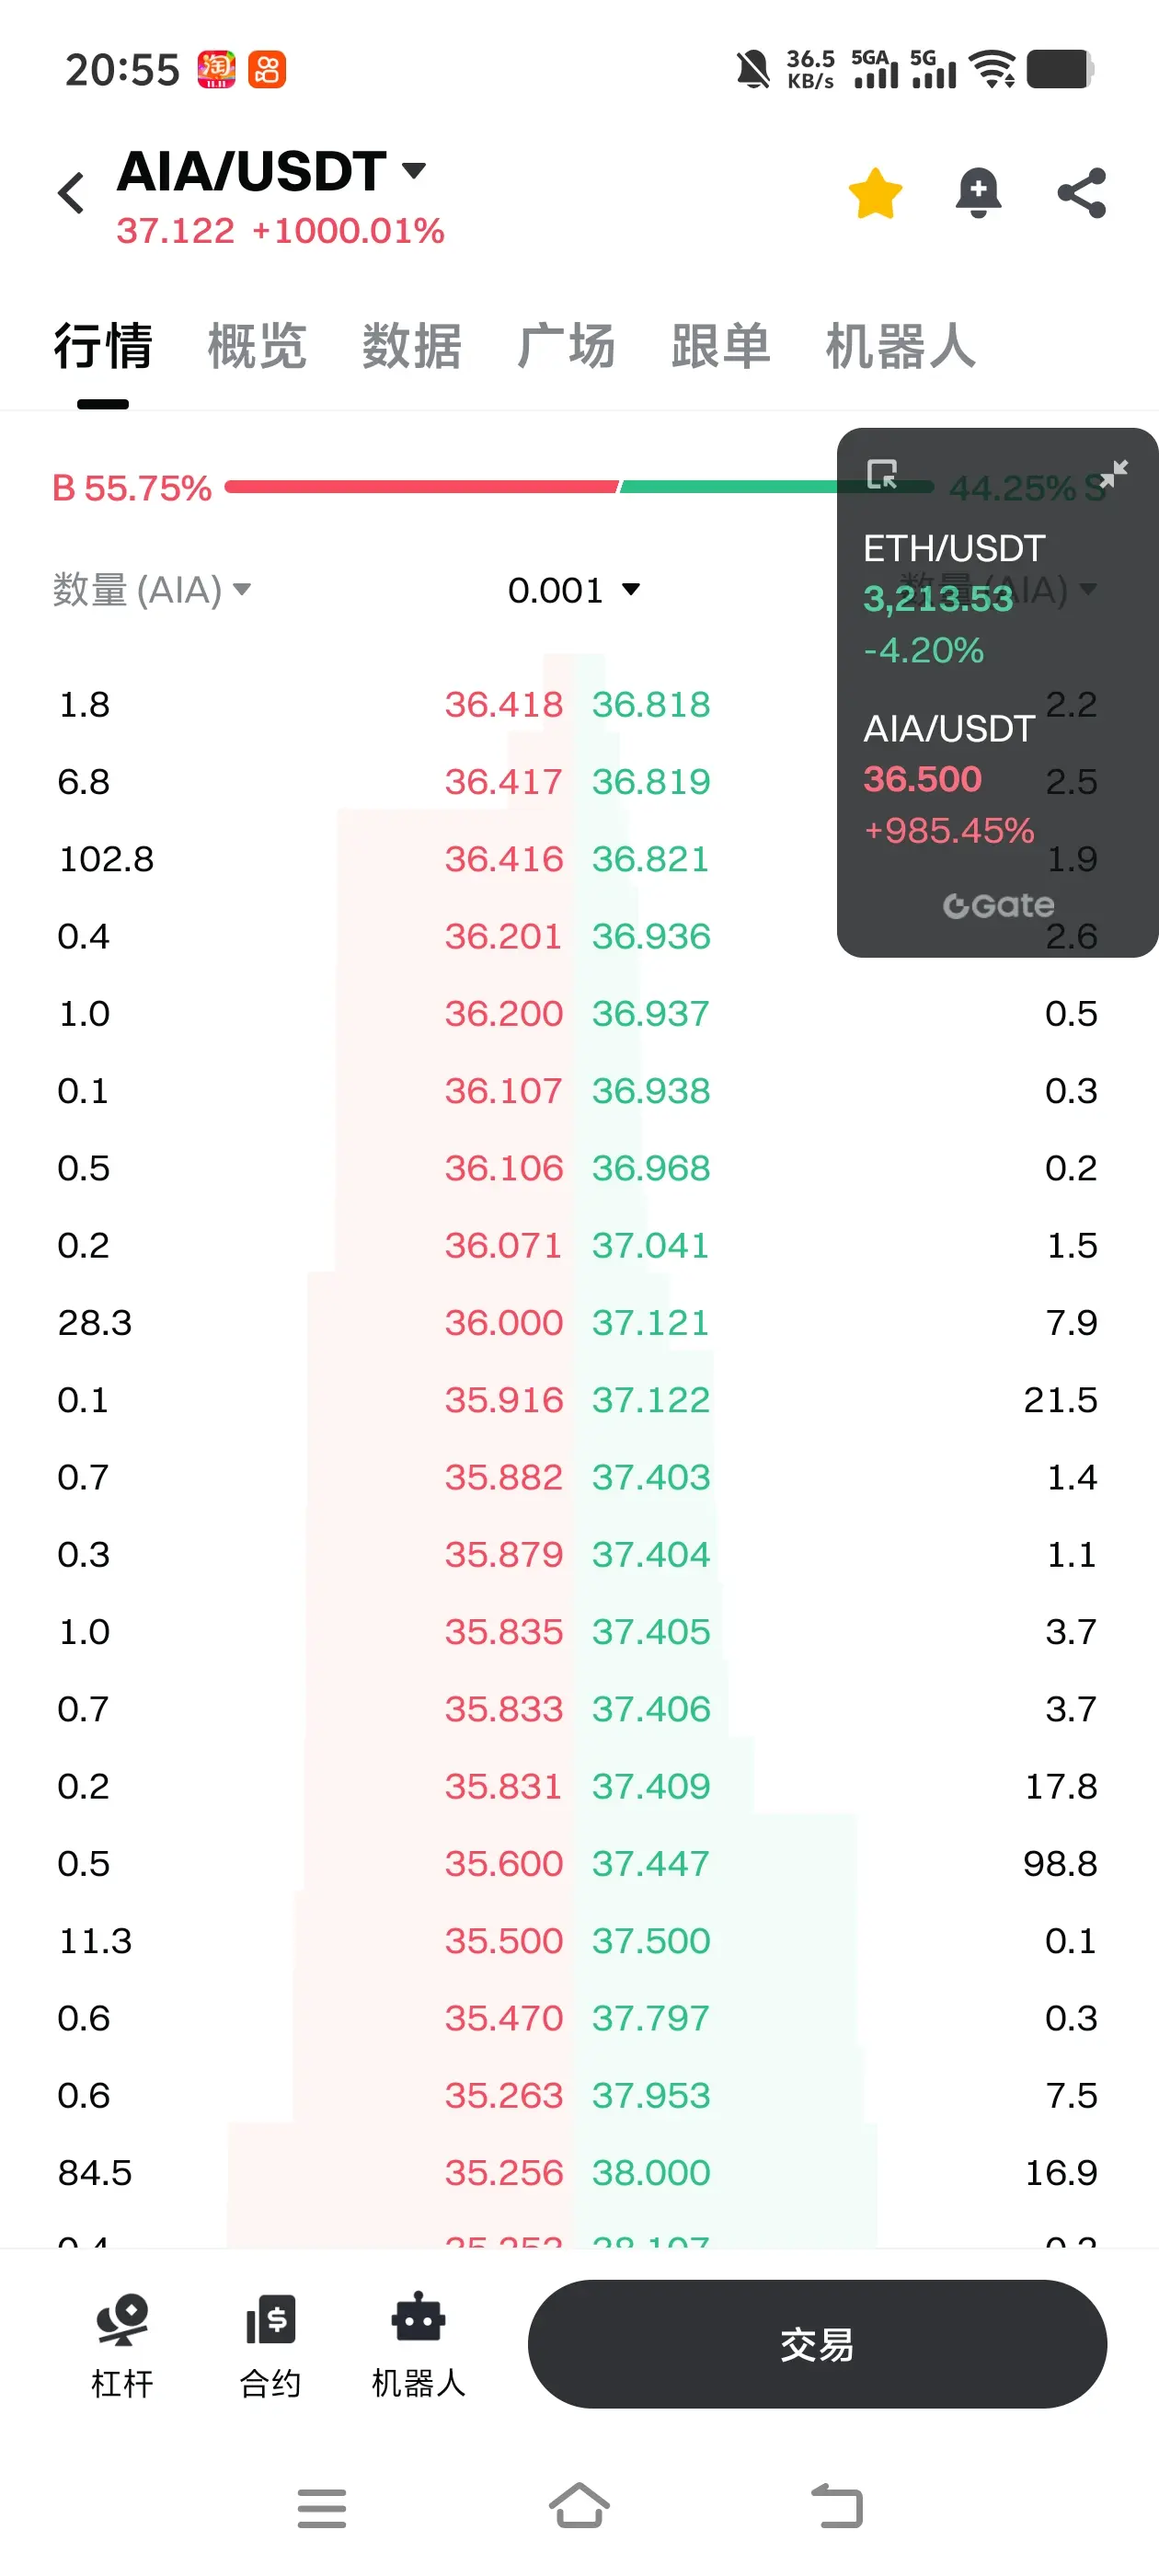Toggle the yellow favorite star
This screenshot has height=2576, width=1159.
(x=875, y=193)
